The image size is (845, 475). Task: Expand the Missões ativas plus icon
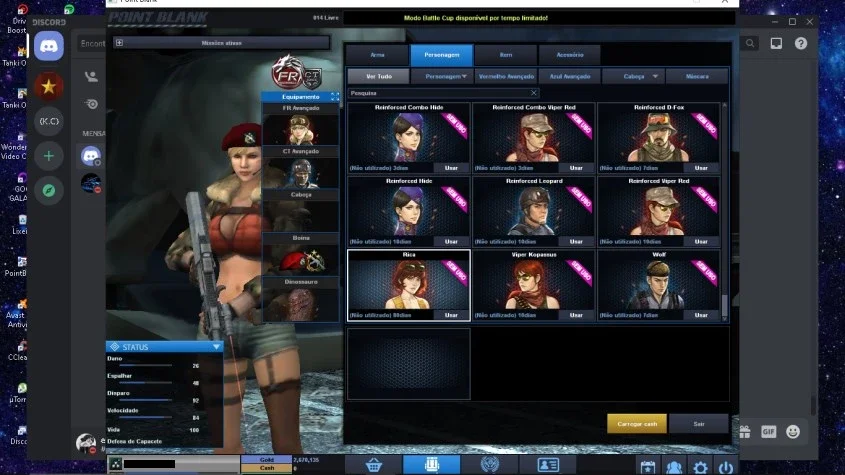pyautogui.click(x=119, y=43)
